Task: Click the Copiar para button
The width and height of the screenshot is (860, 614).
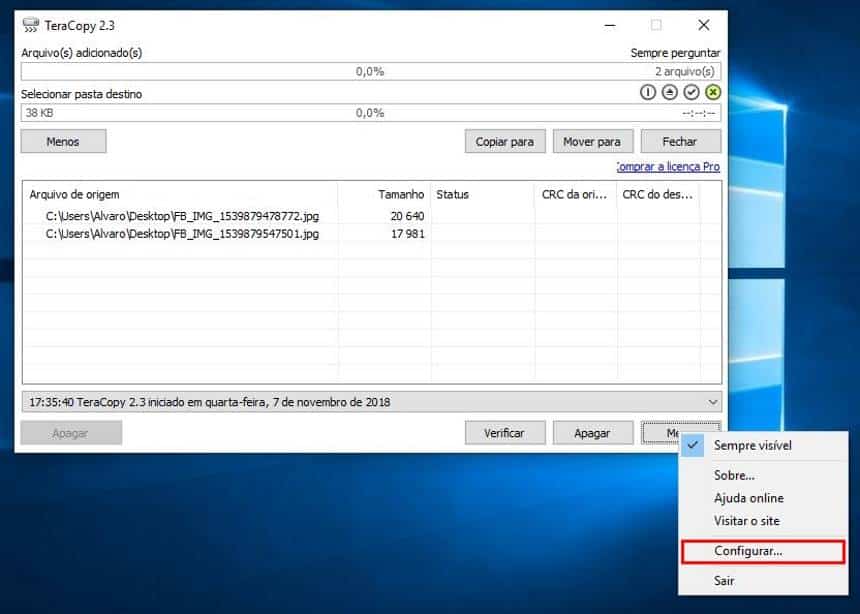Action: click(505, 142)
